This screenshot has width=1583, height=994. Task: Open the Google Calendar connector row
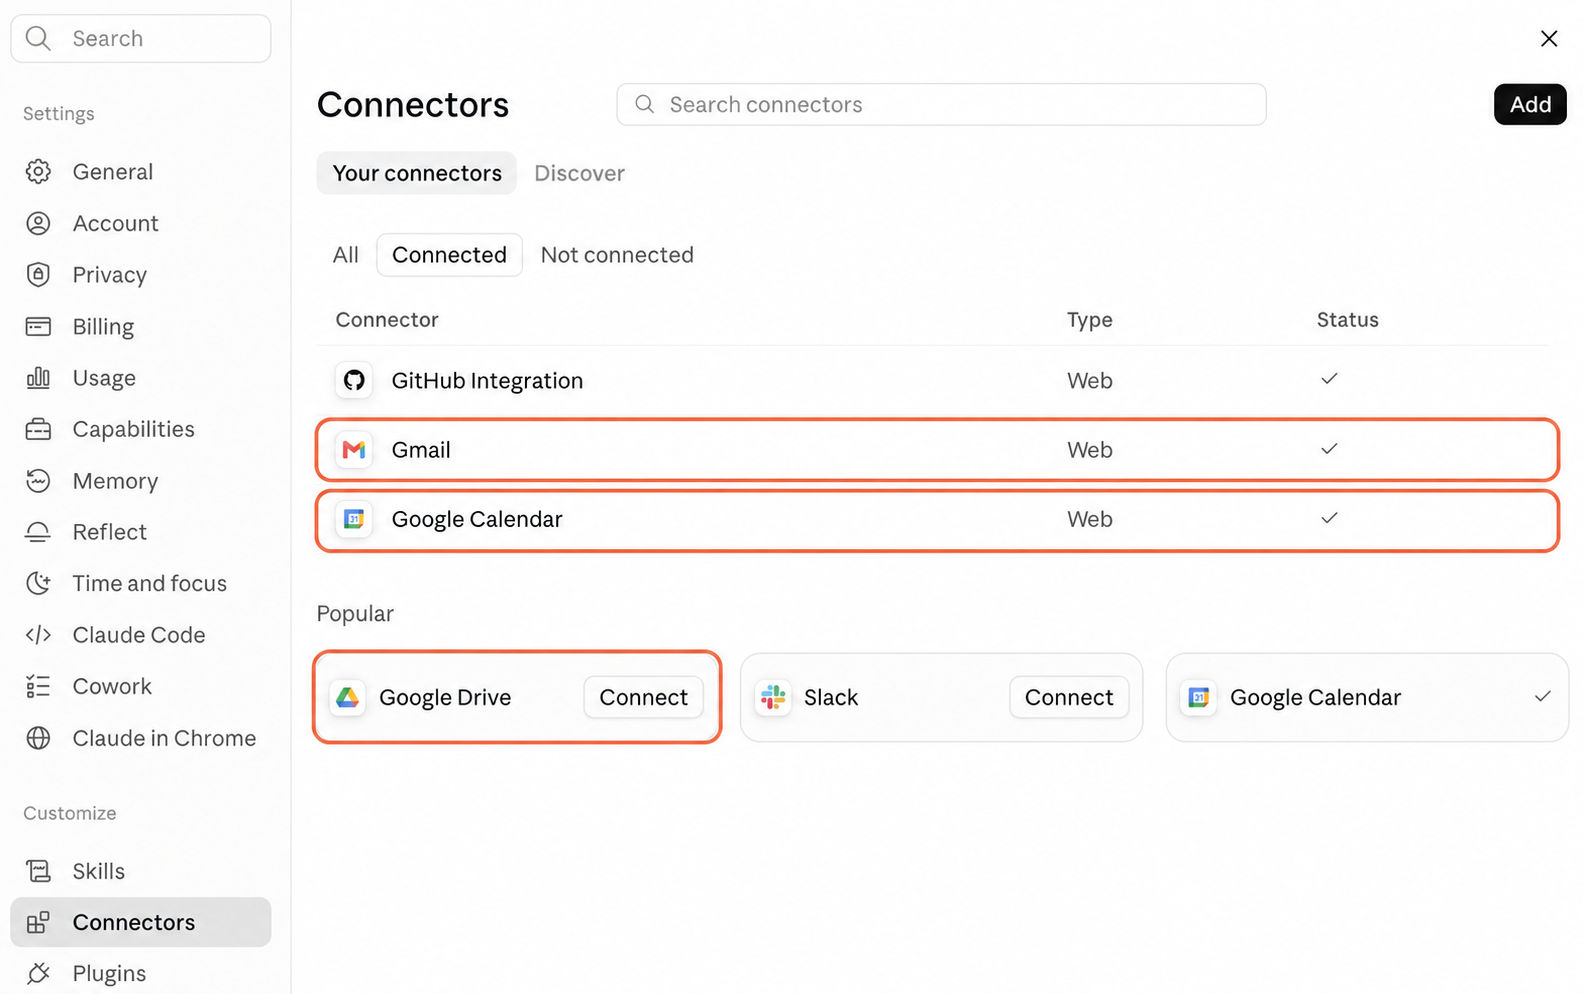pos(937,519)
